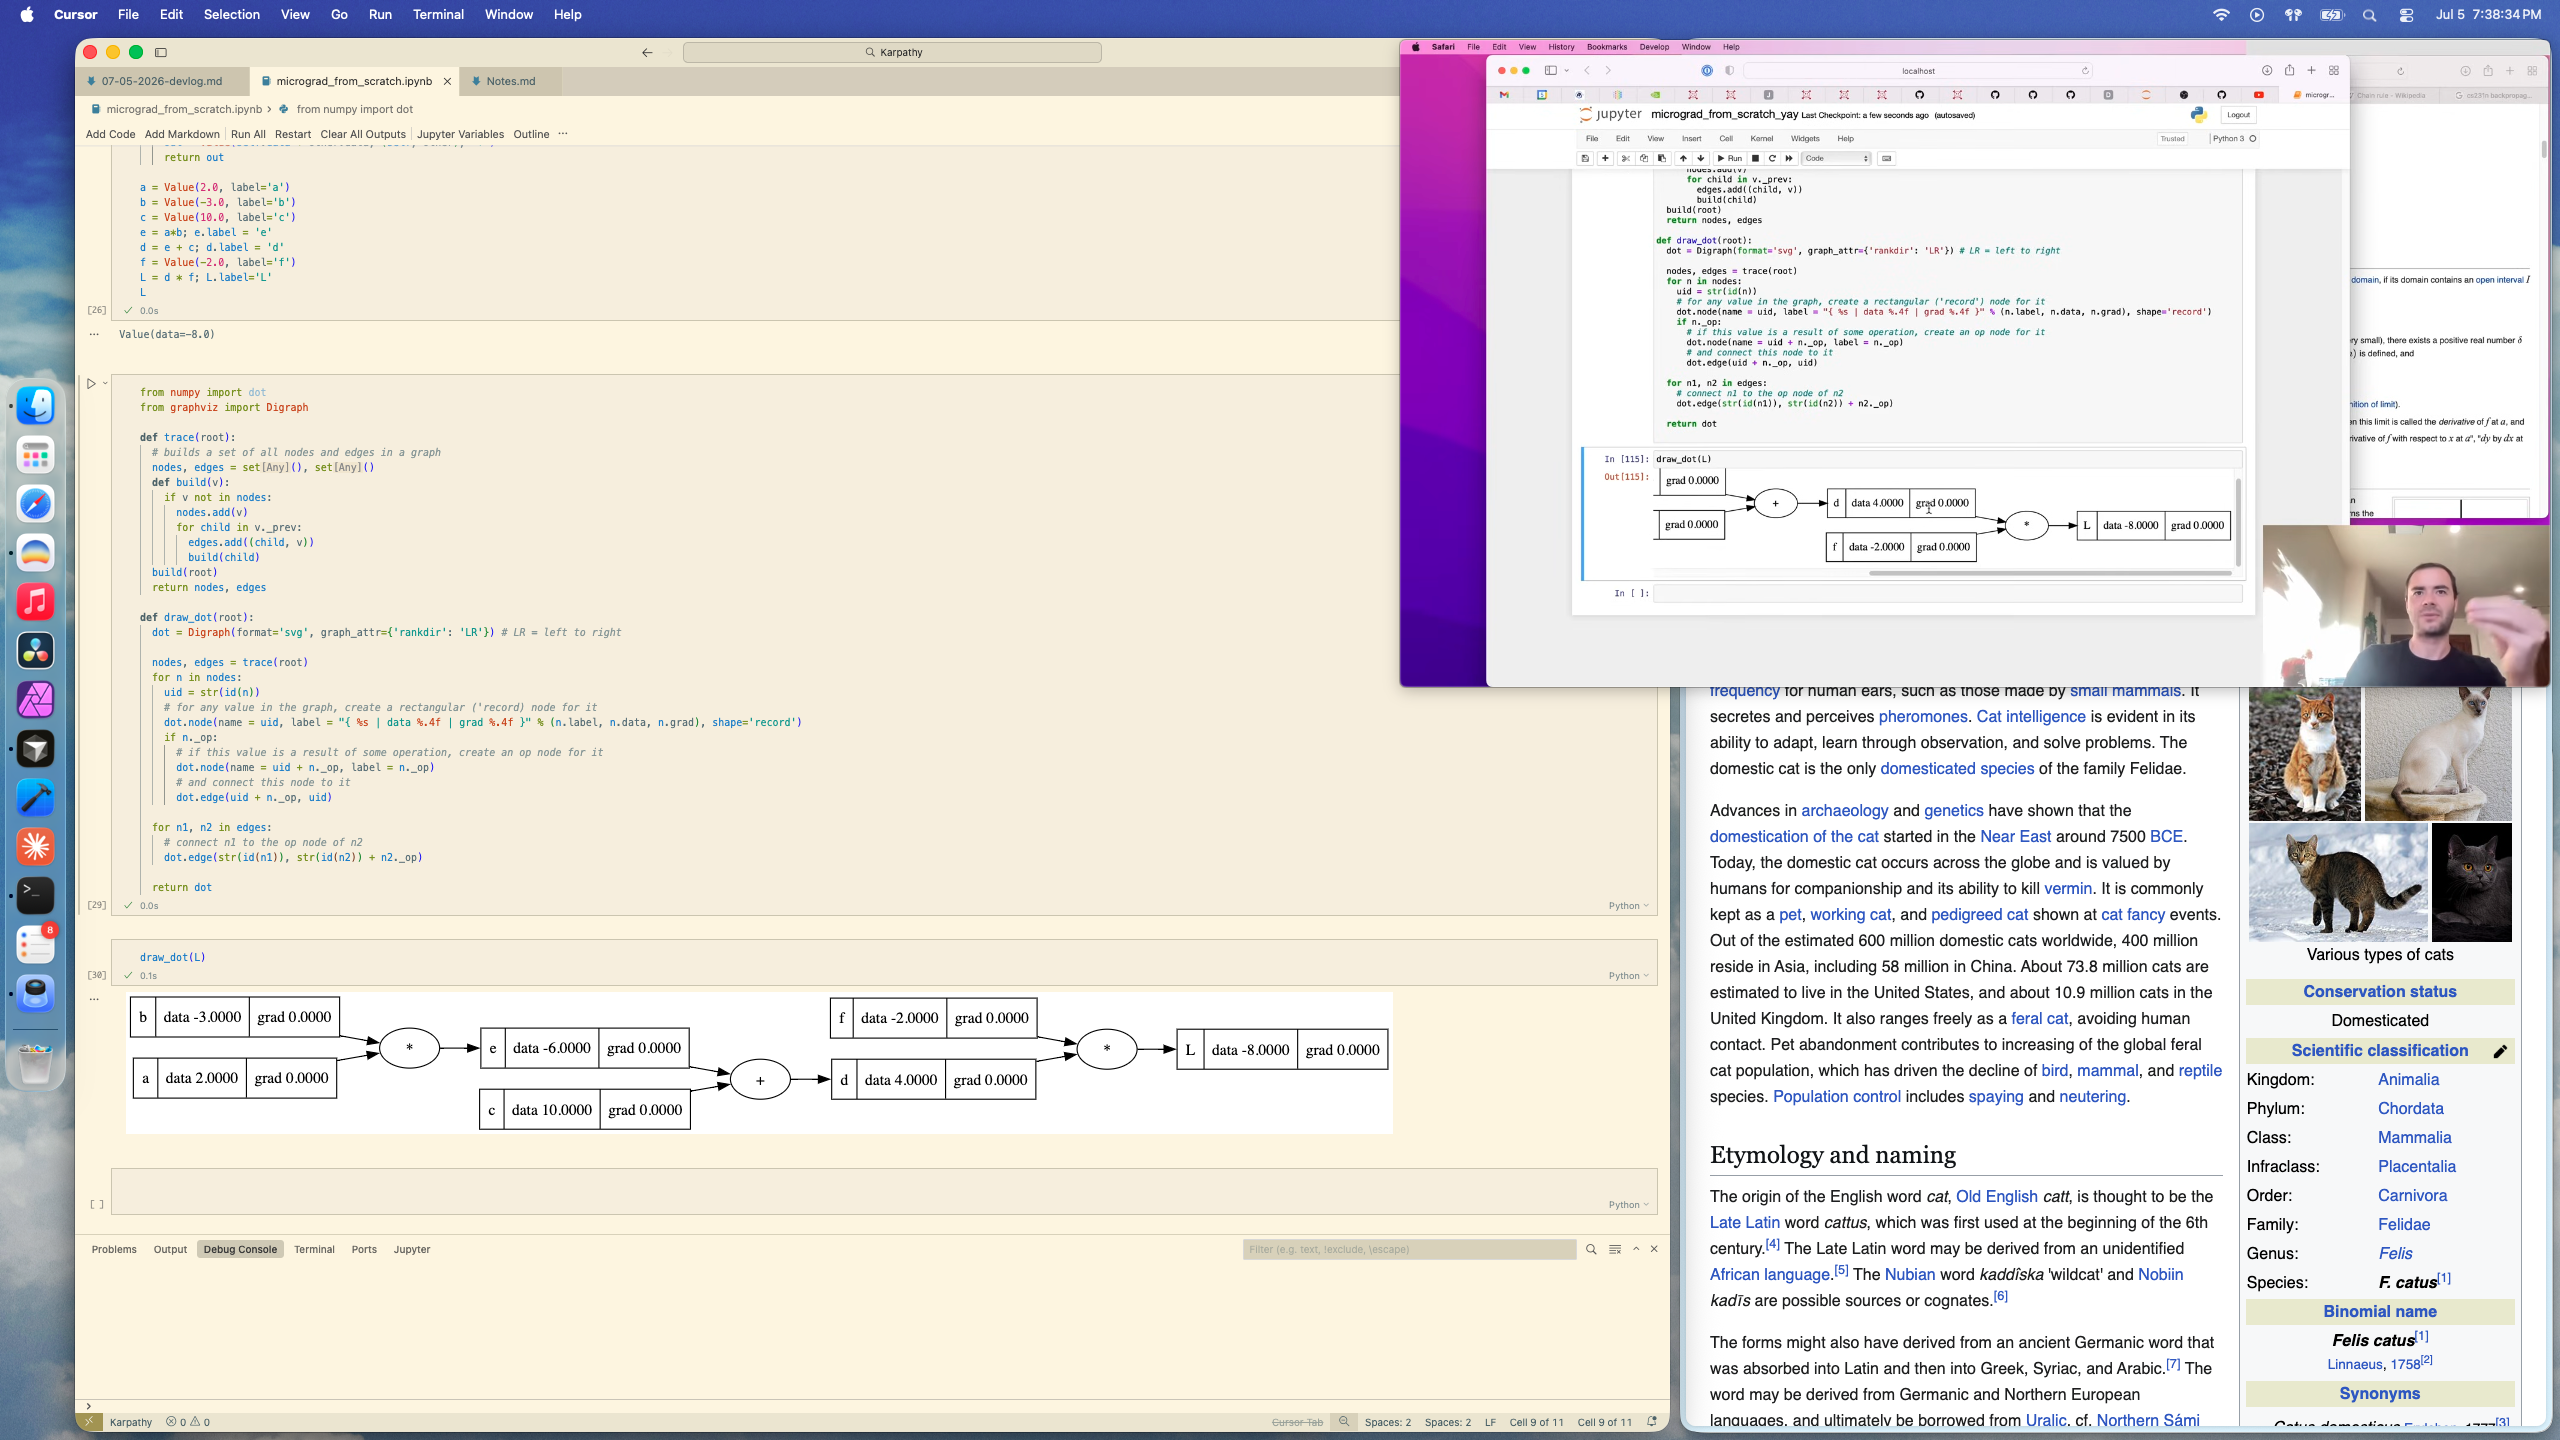The image size is (2560, 1440).
Task: Switch to the Notes.md tab
Action: click(510, 81)
